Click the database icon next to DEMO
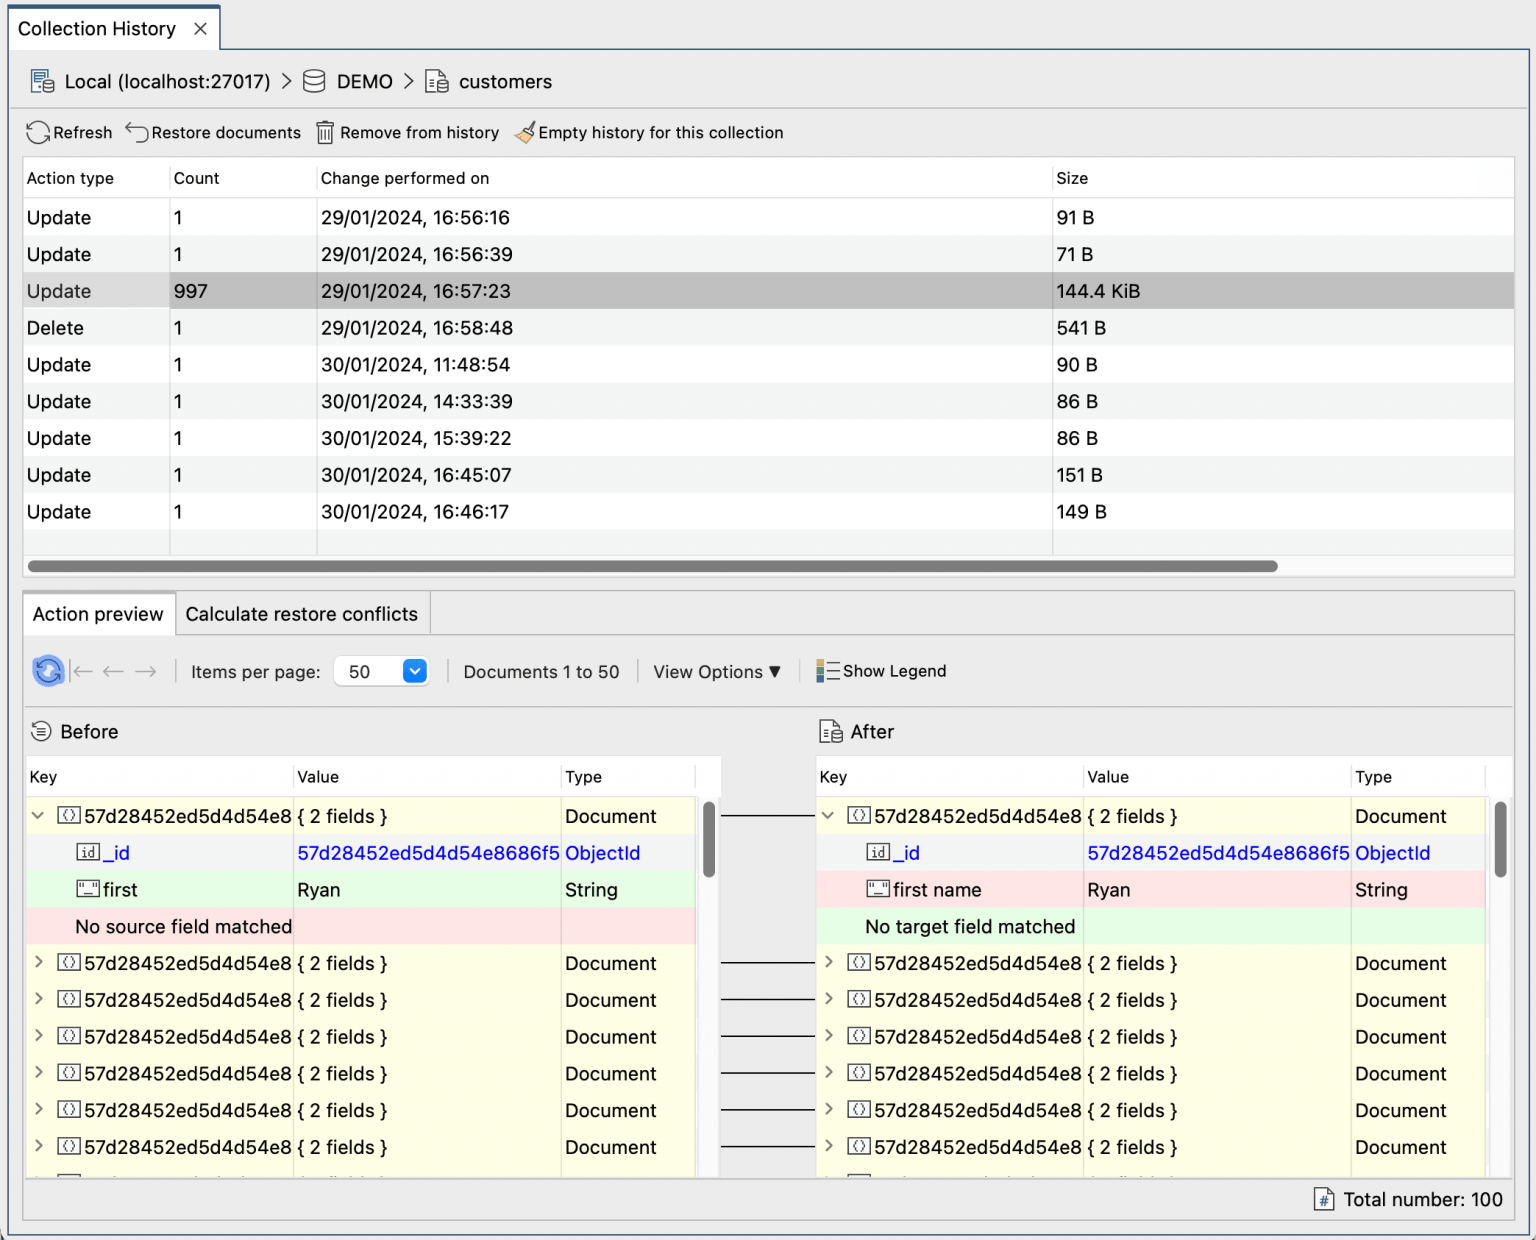 [313, 81]
